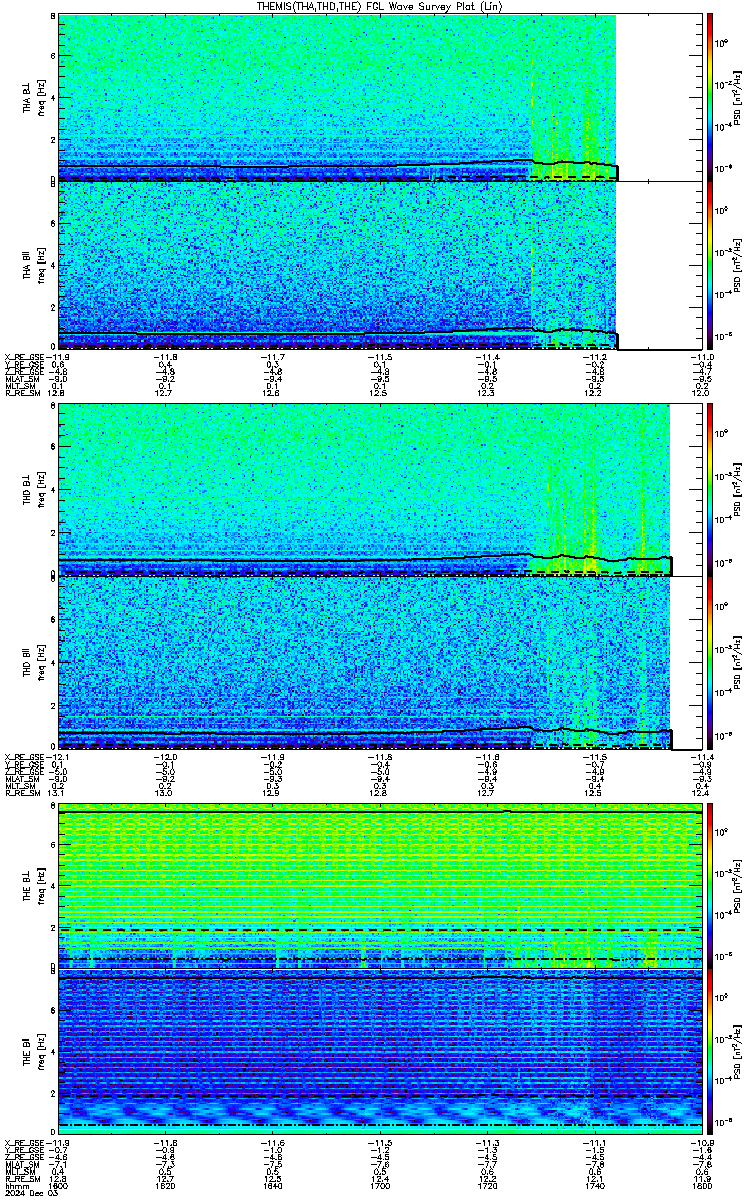Click the PSD color bar beside THA B∥

point(710,265)
